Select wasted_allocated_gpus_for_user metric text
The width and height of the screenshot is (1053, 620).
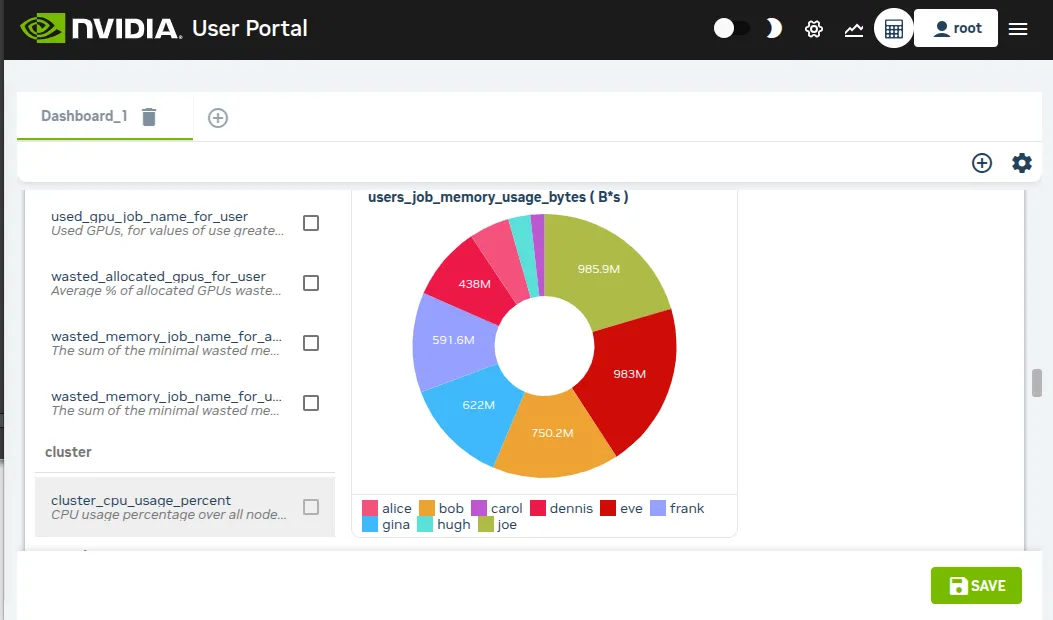coord(158,276)
